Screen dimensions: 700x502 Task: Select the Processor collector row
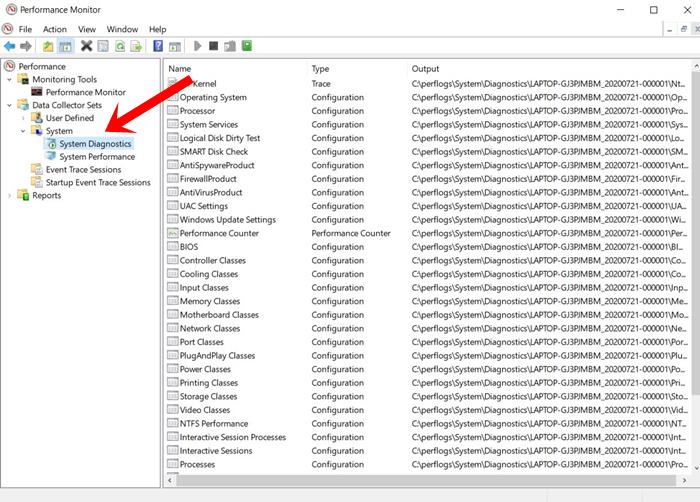pos(427,111)
